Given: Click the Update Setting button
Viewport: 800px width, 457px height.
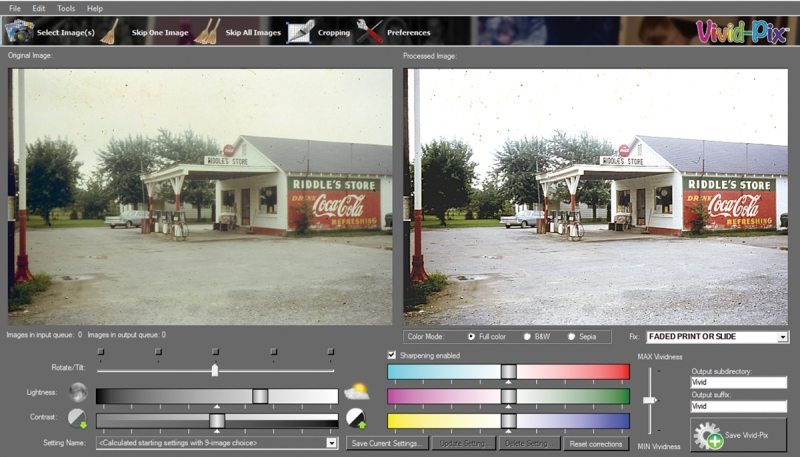Looking at the screenshot, I should pos(464,443).
